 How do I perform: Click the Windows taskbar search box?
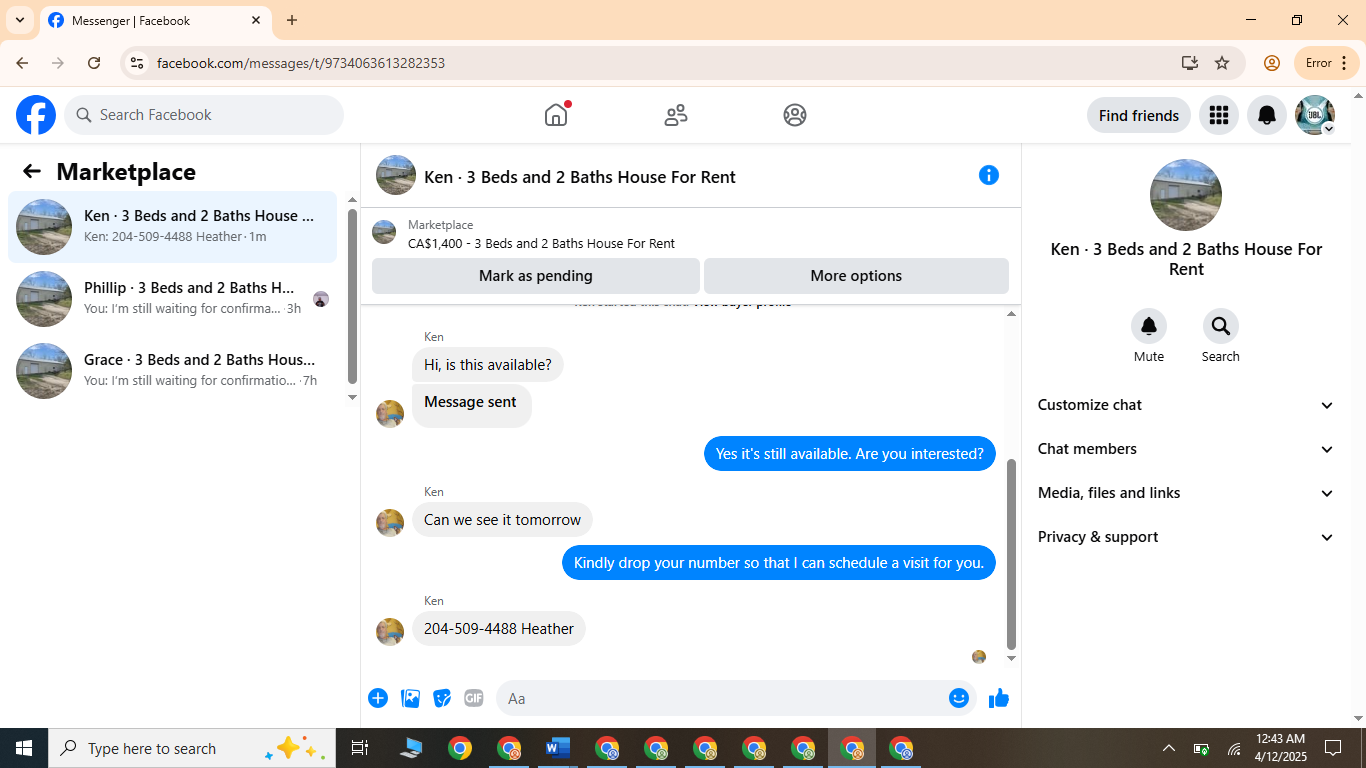pos(190,748)
